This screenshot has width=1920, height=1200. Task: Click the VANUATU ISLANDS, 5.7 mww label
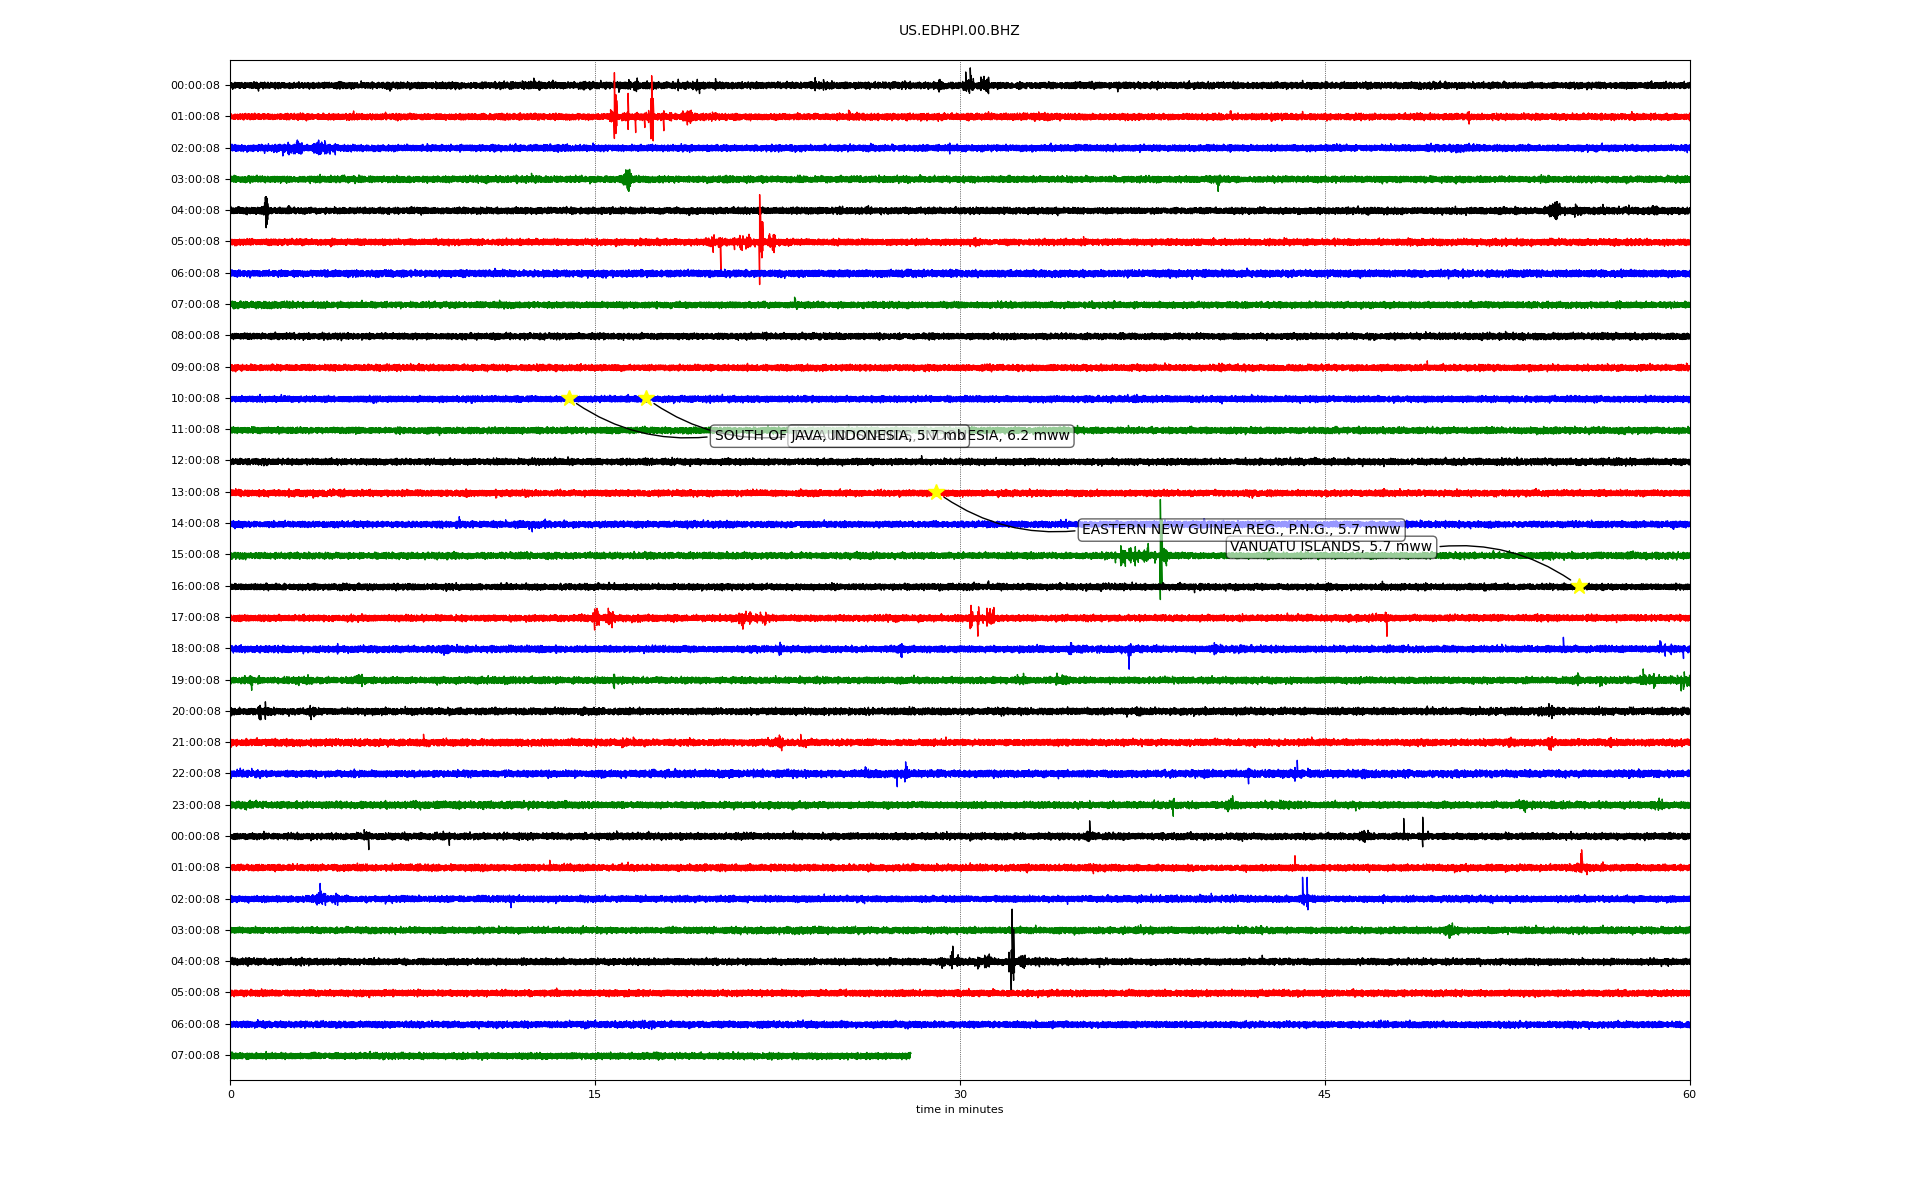[1331, 547]
